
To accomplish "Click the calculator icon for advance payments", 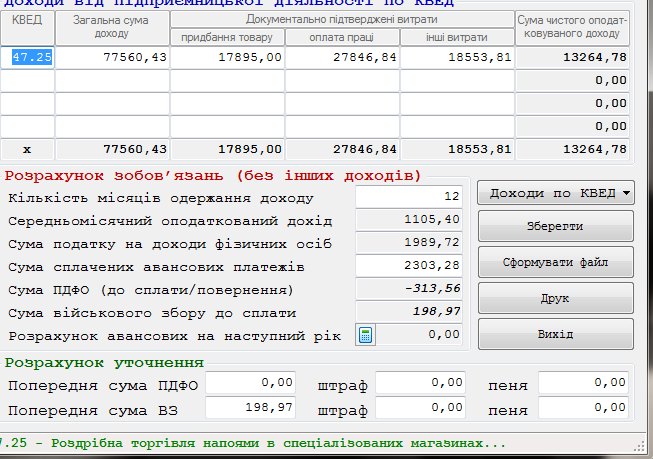I will coord(365,336).
